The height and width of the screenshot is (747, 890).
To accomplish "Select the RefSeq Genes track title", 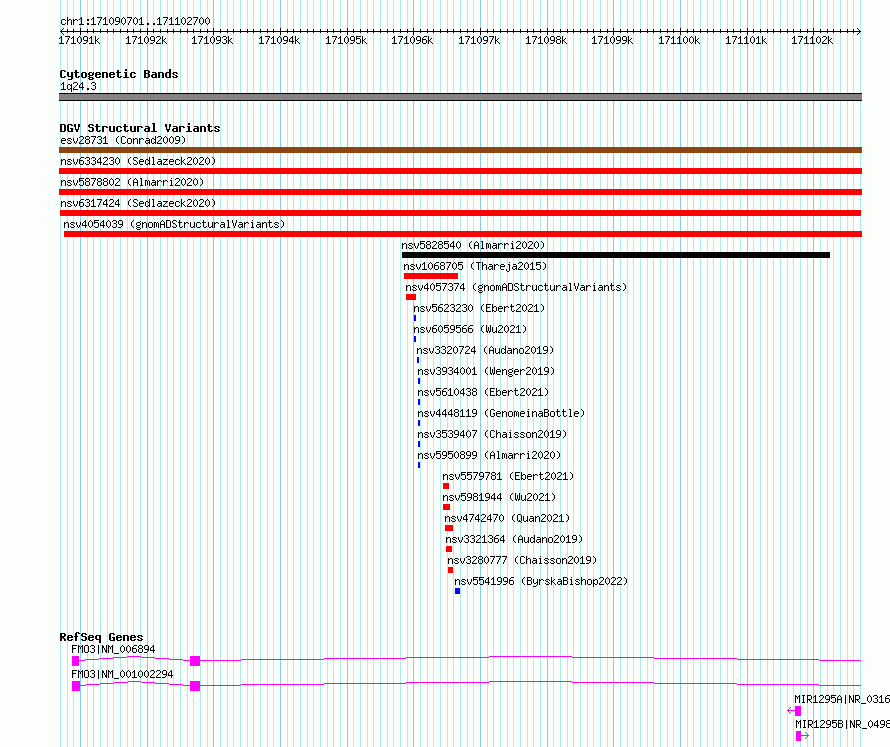I will 101,637.
